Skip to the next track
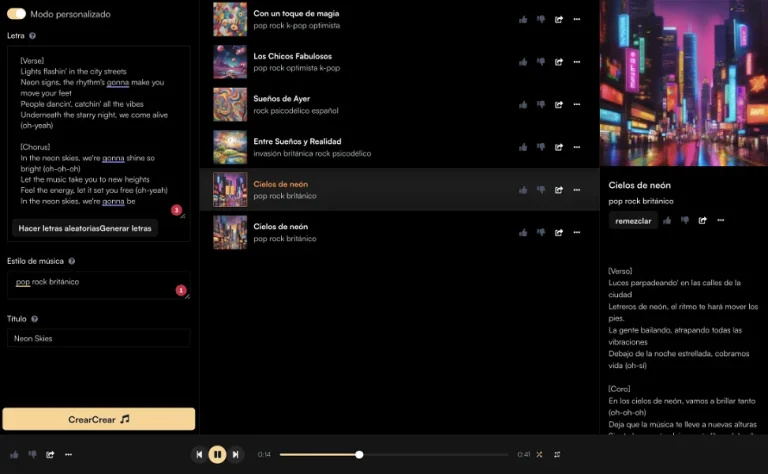 236,454
